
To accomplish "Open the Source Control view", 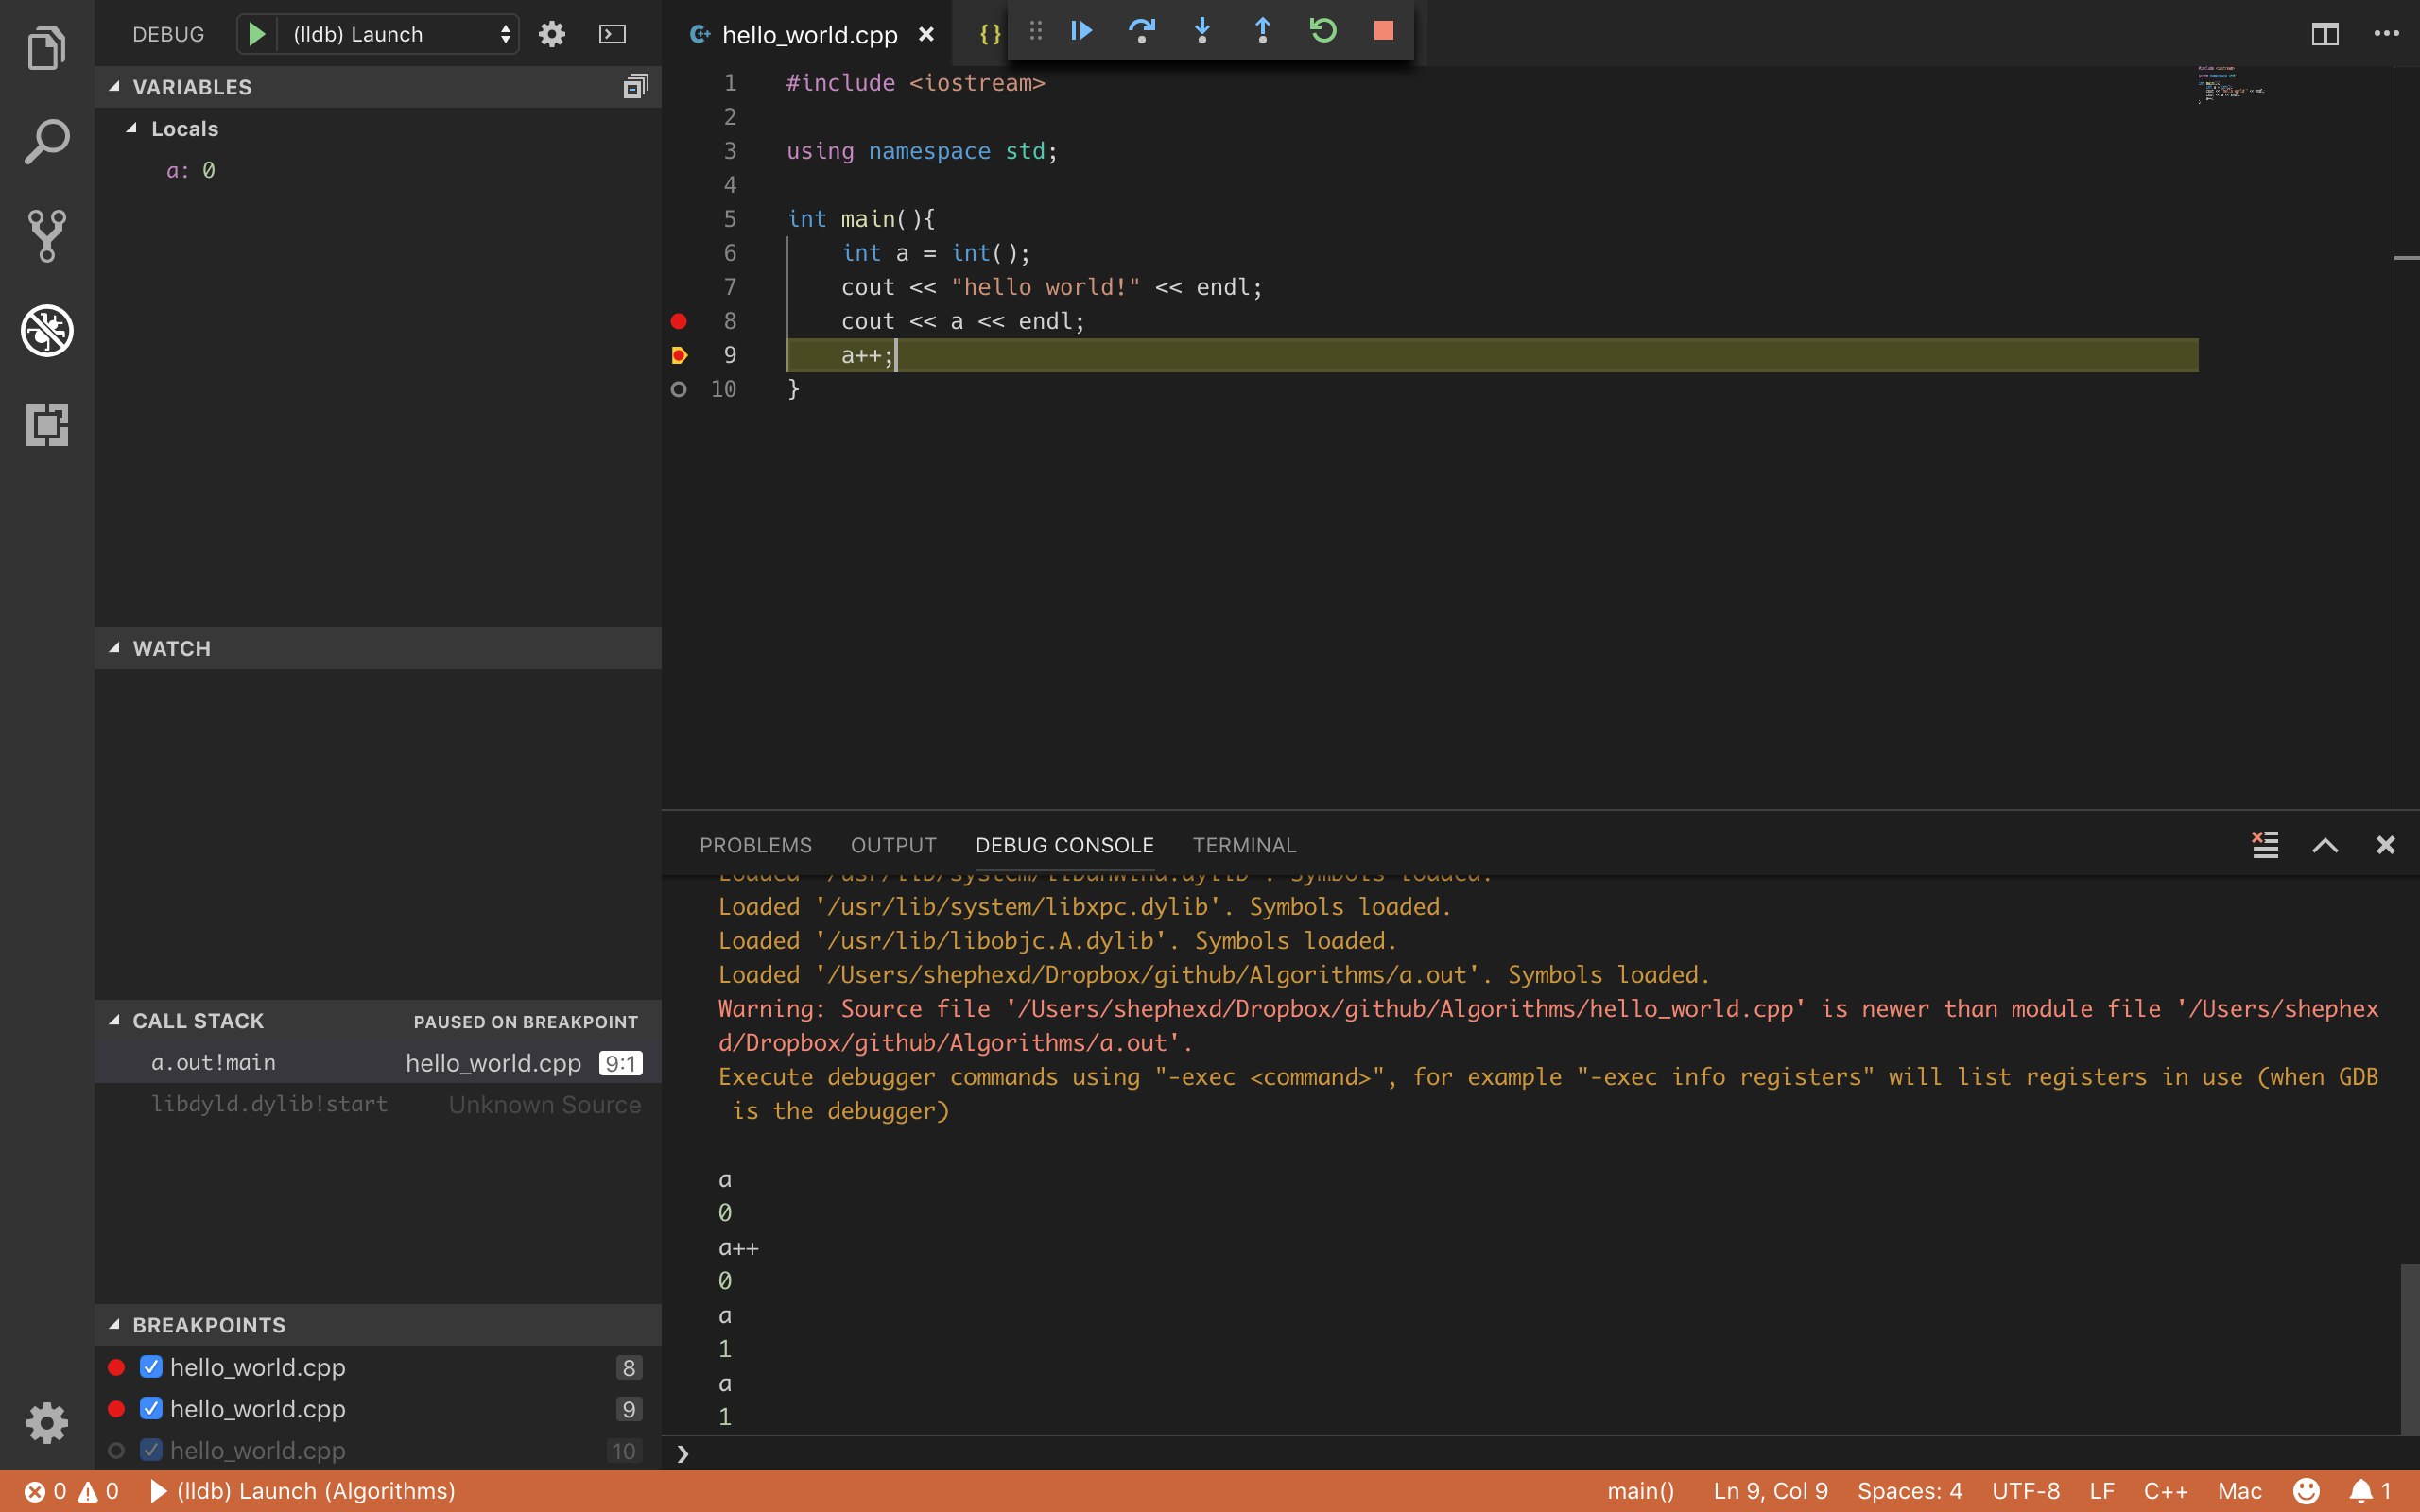I will [46, 236].
